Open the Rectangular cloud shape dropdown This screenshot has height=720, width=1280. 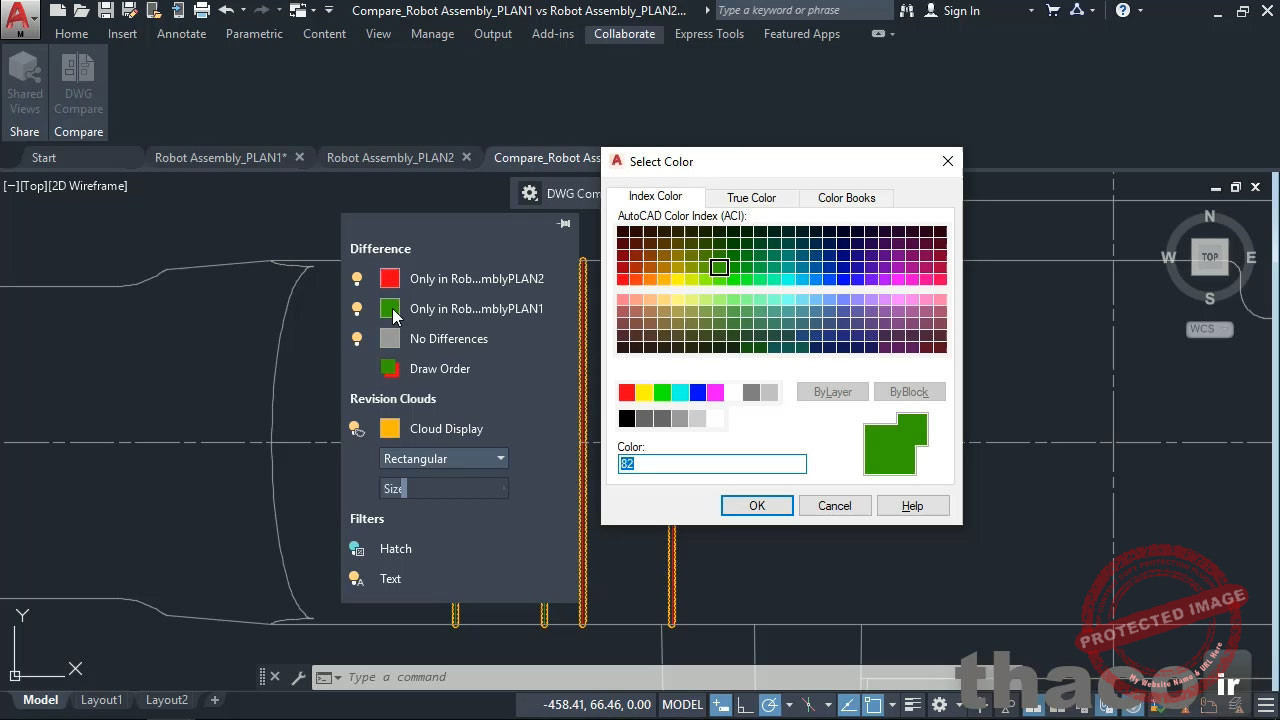[444, 458]
